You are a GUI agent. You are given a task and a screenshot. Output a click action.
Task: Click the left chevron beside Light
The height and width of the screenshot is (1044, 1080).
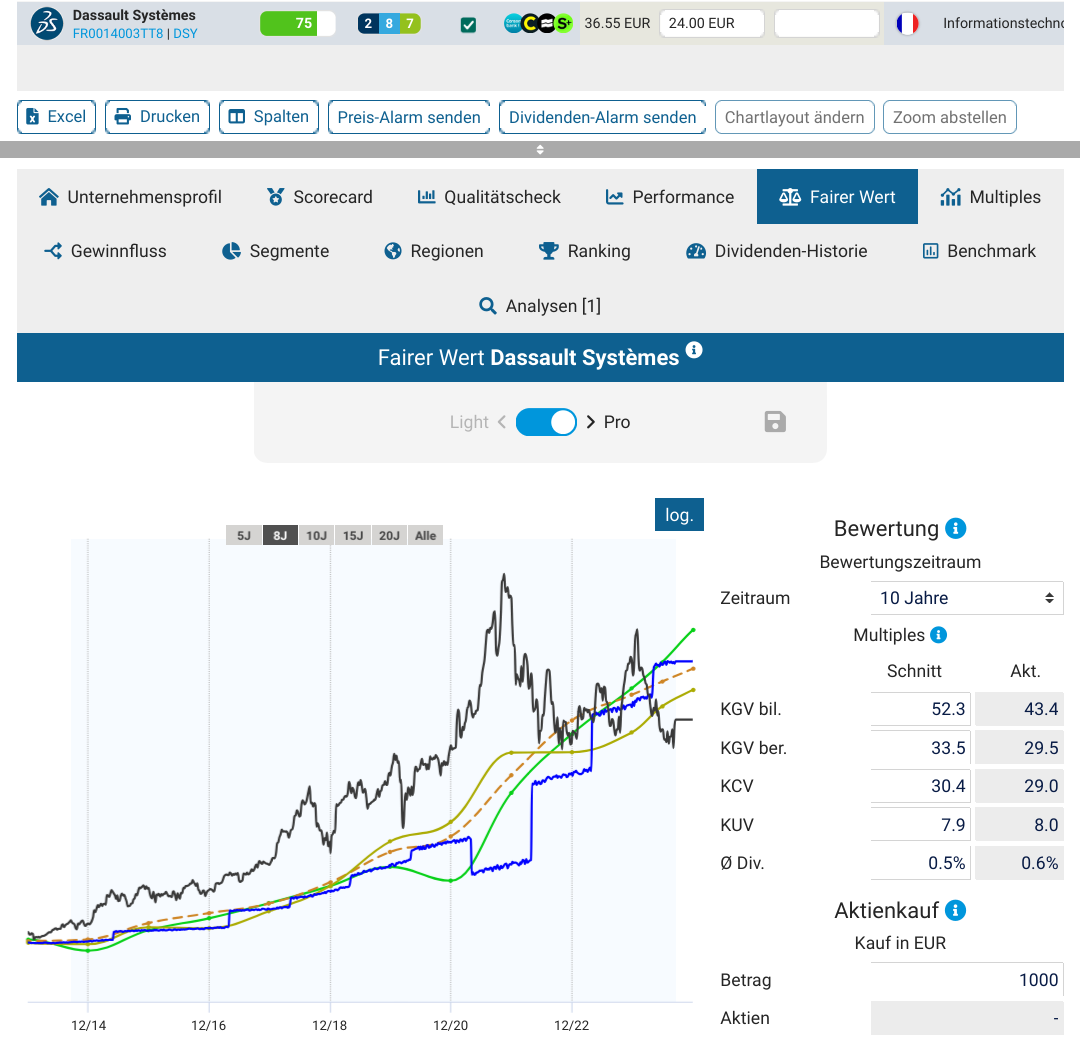[x=501, y=422]
